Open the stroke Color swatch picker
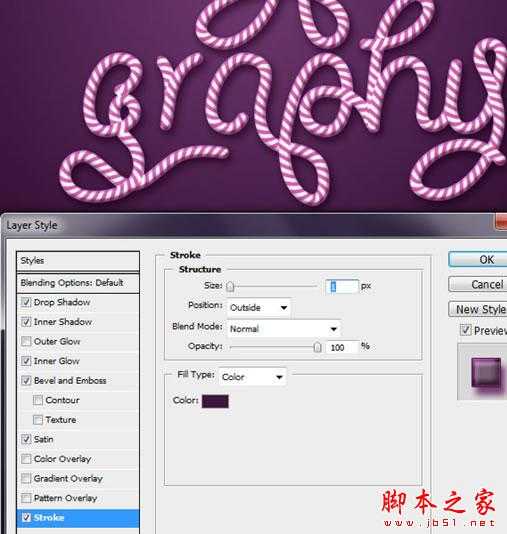507x534 pixels. click(215, 401)
